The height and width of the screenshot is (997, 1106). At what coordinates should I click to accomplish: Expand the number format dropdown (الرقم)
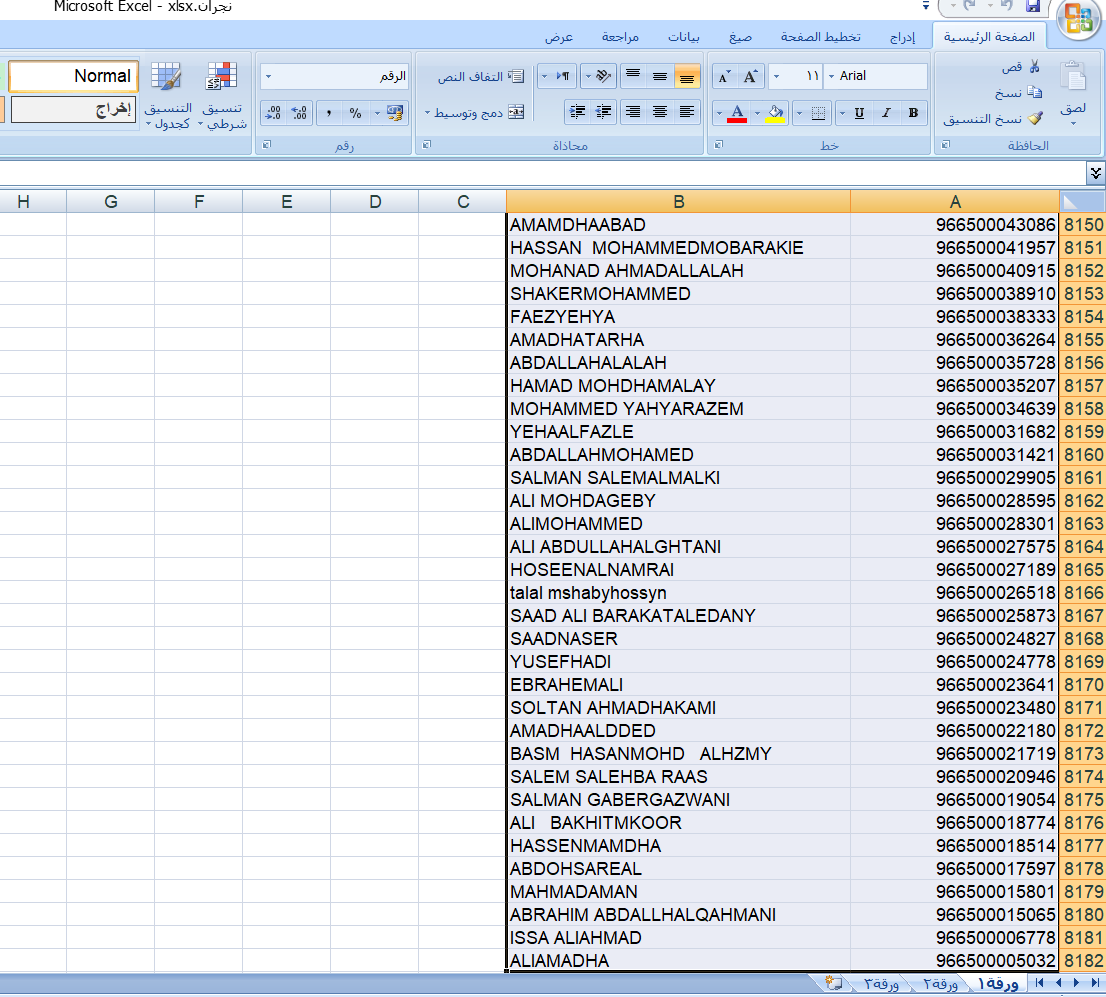coord(268,76)
